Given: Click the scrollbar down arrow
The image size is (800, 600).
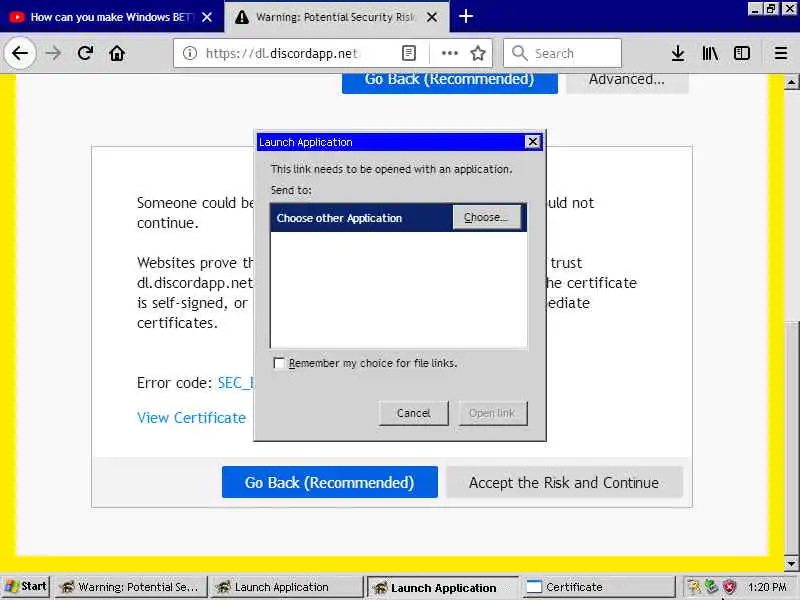Looking at the screenshot, I should (x=791, y=564).
